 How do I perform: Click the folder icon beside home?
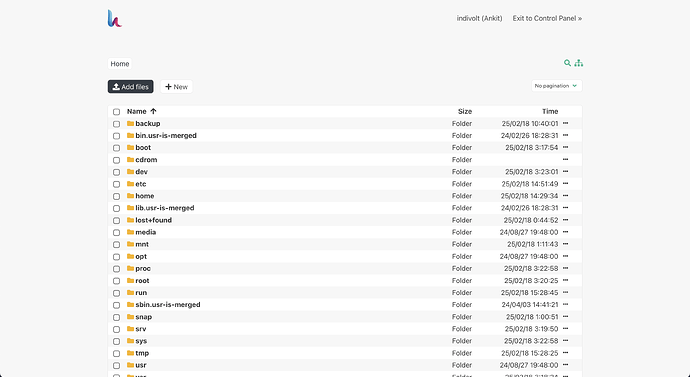pos(130,196)
